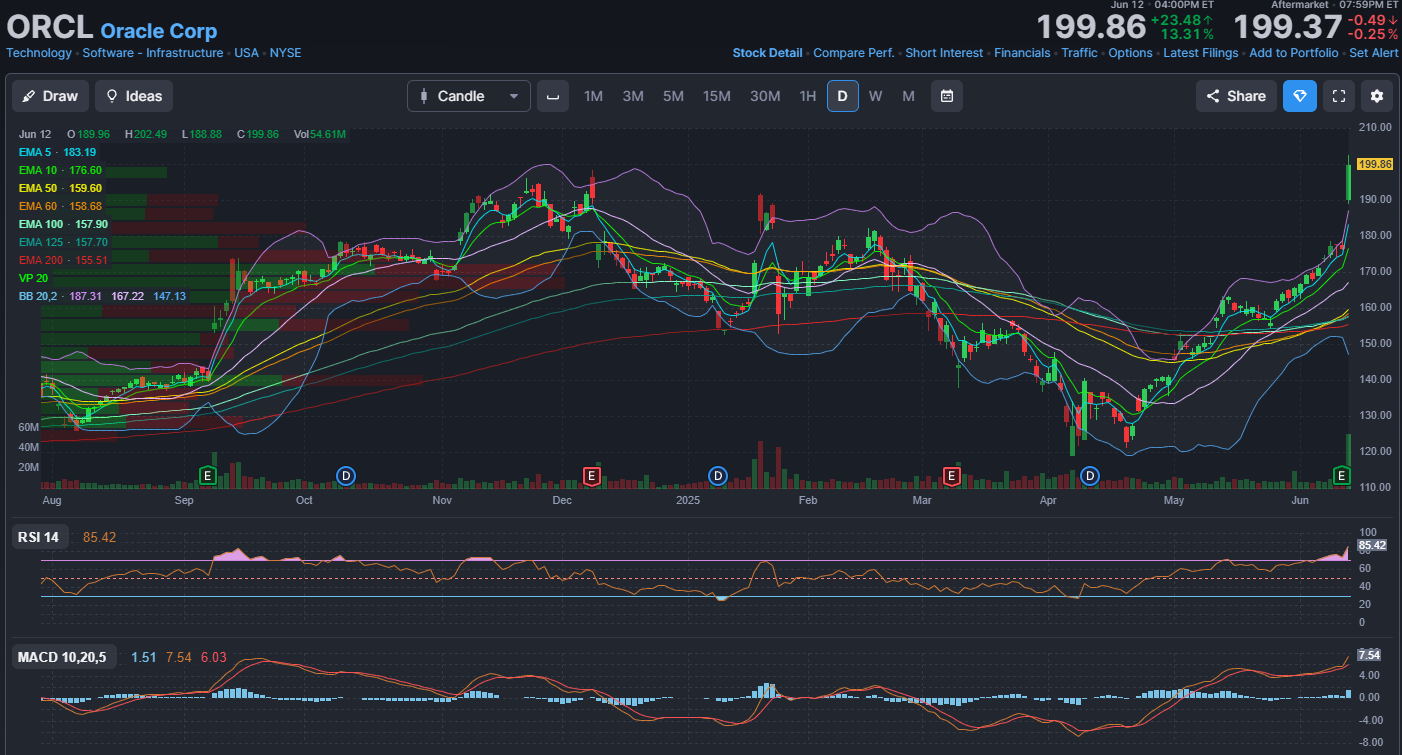
Task: Click the ORCL ticker symbol
Action: (x=50, y=27)
